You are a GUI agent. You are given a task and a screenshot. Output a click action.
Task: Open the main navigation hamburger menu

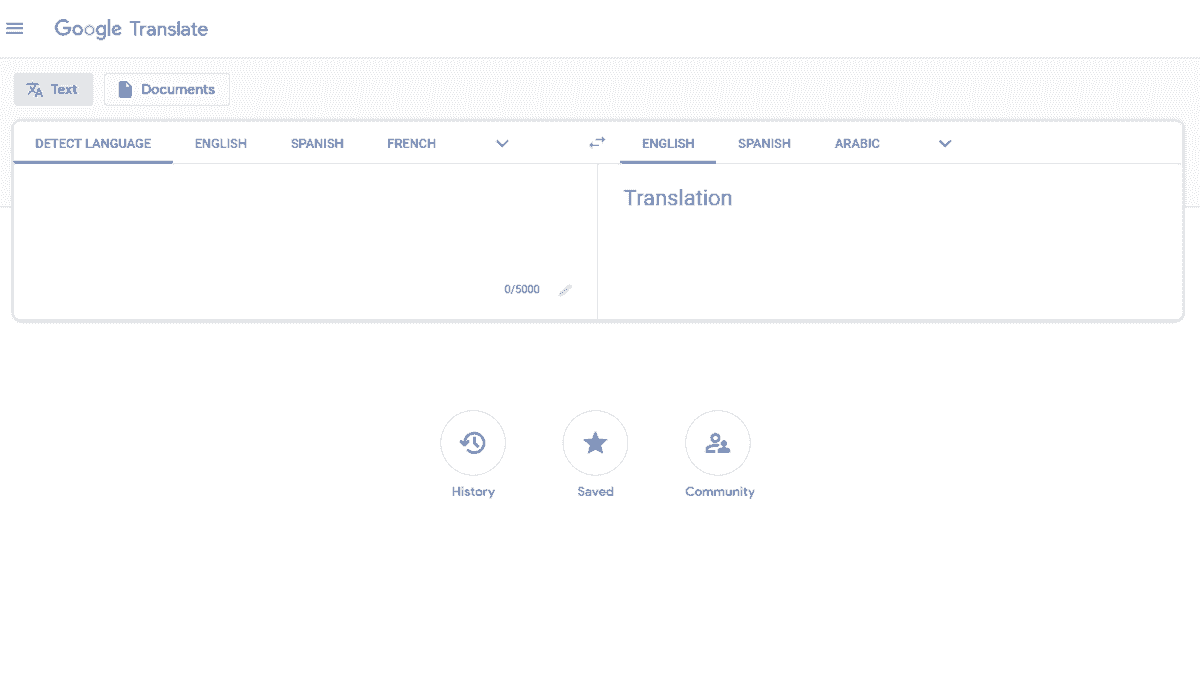15,28
